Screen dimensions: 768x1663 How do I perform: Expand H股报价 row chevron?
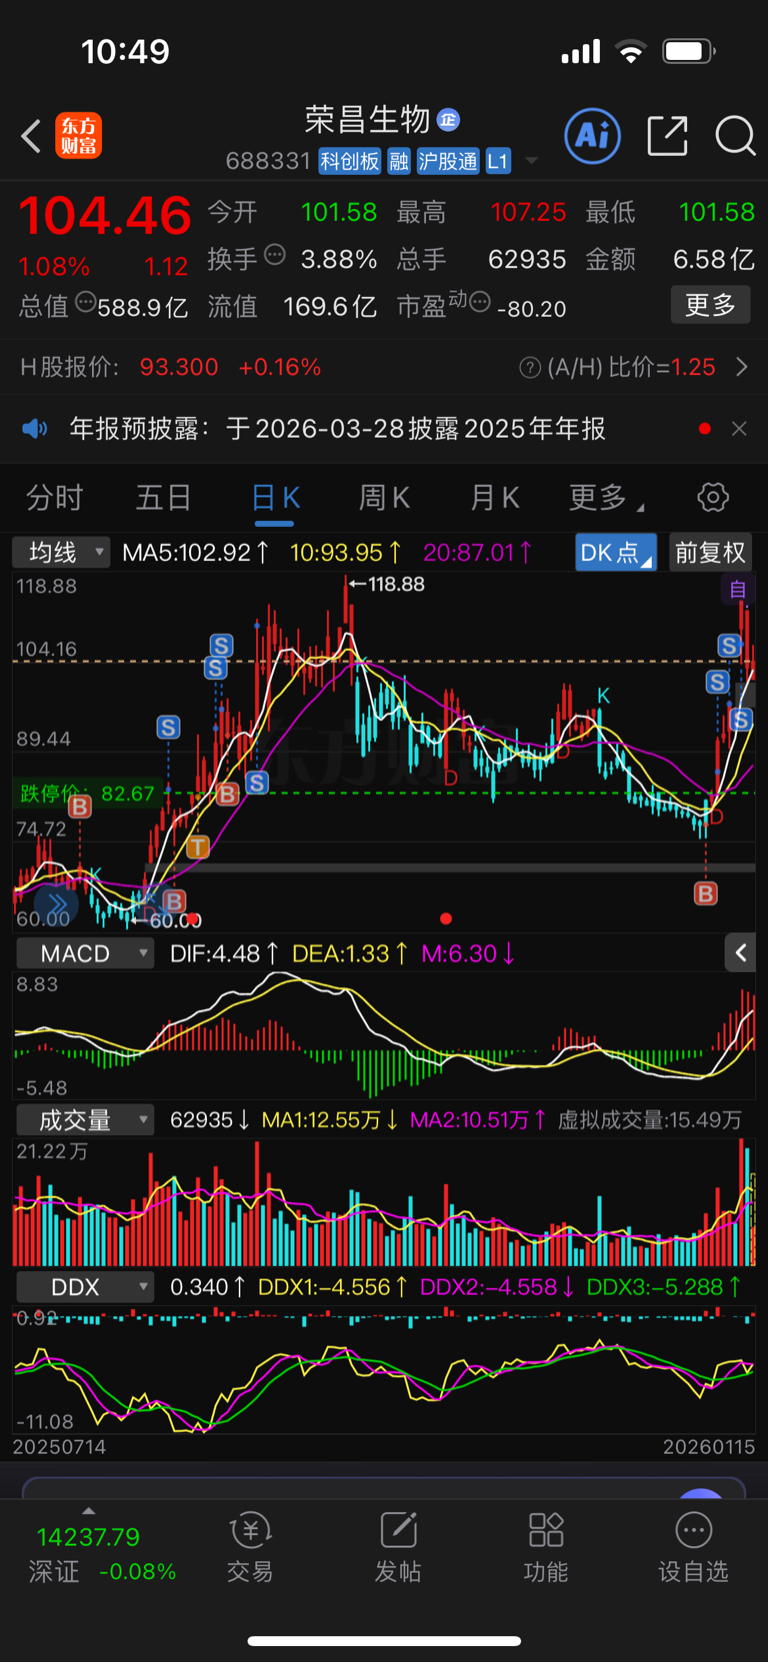[741, 367]
